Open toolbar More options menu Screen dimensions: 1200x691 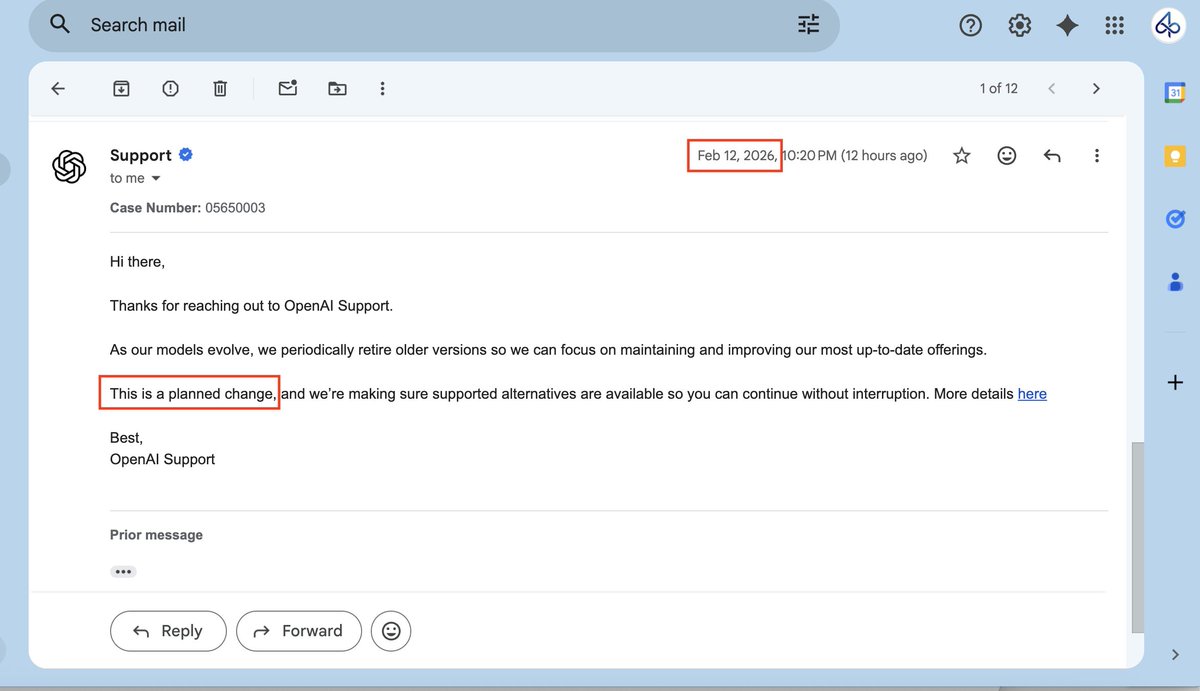tap(382, 88)
